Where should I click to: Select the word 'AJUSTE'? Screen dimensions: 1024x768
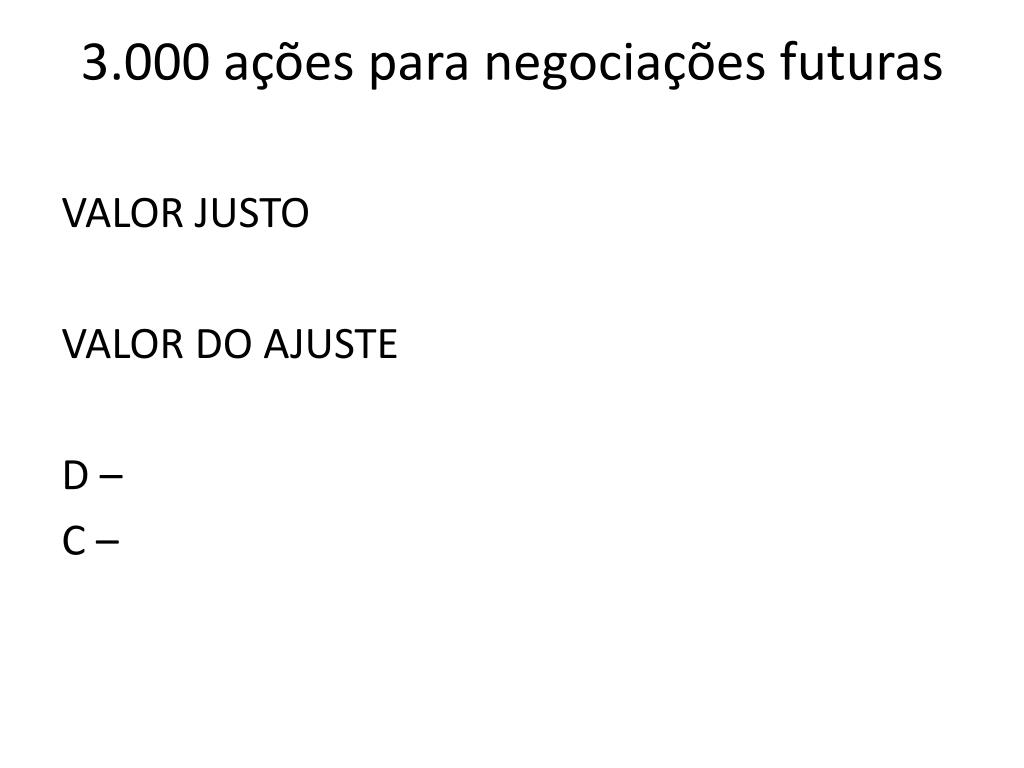(x=330, y=344)
